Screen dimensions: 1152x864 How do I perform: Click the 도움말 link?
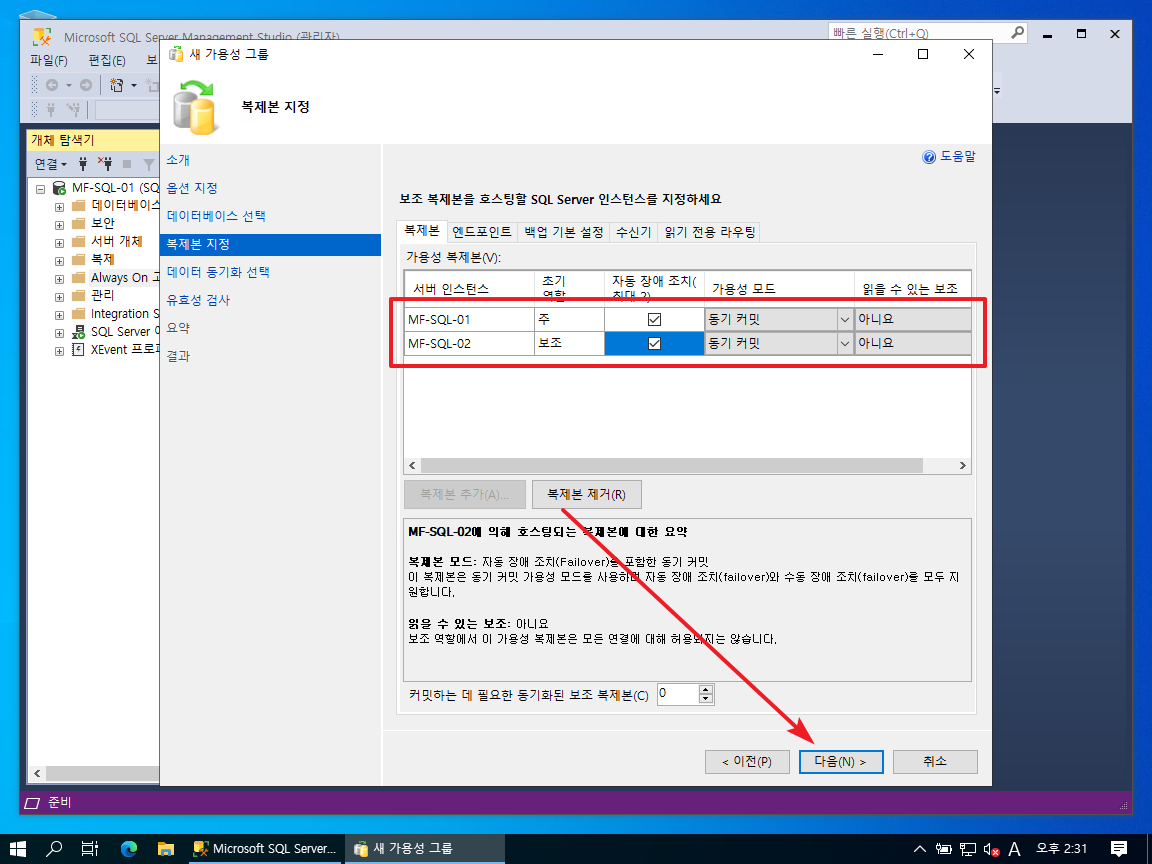coord(958,156)
